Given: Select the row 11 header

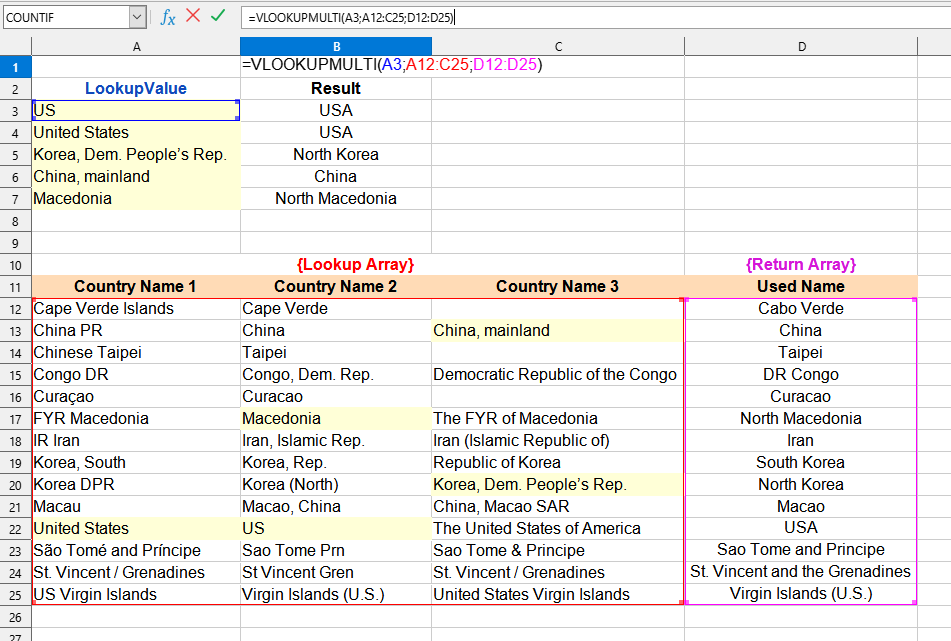Looking at the screenshot, I should click(16, 287).
